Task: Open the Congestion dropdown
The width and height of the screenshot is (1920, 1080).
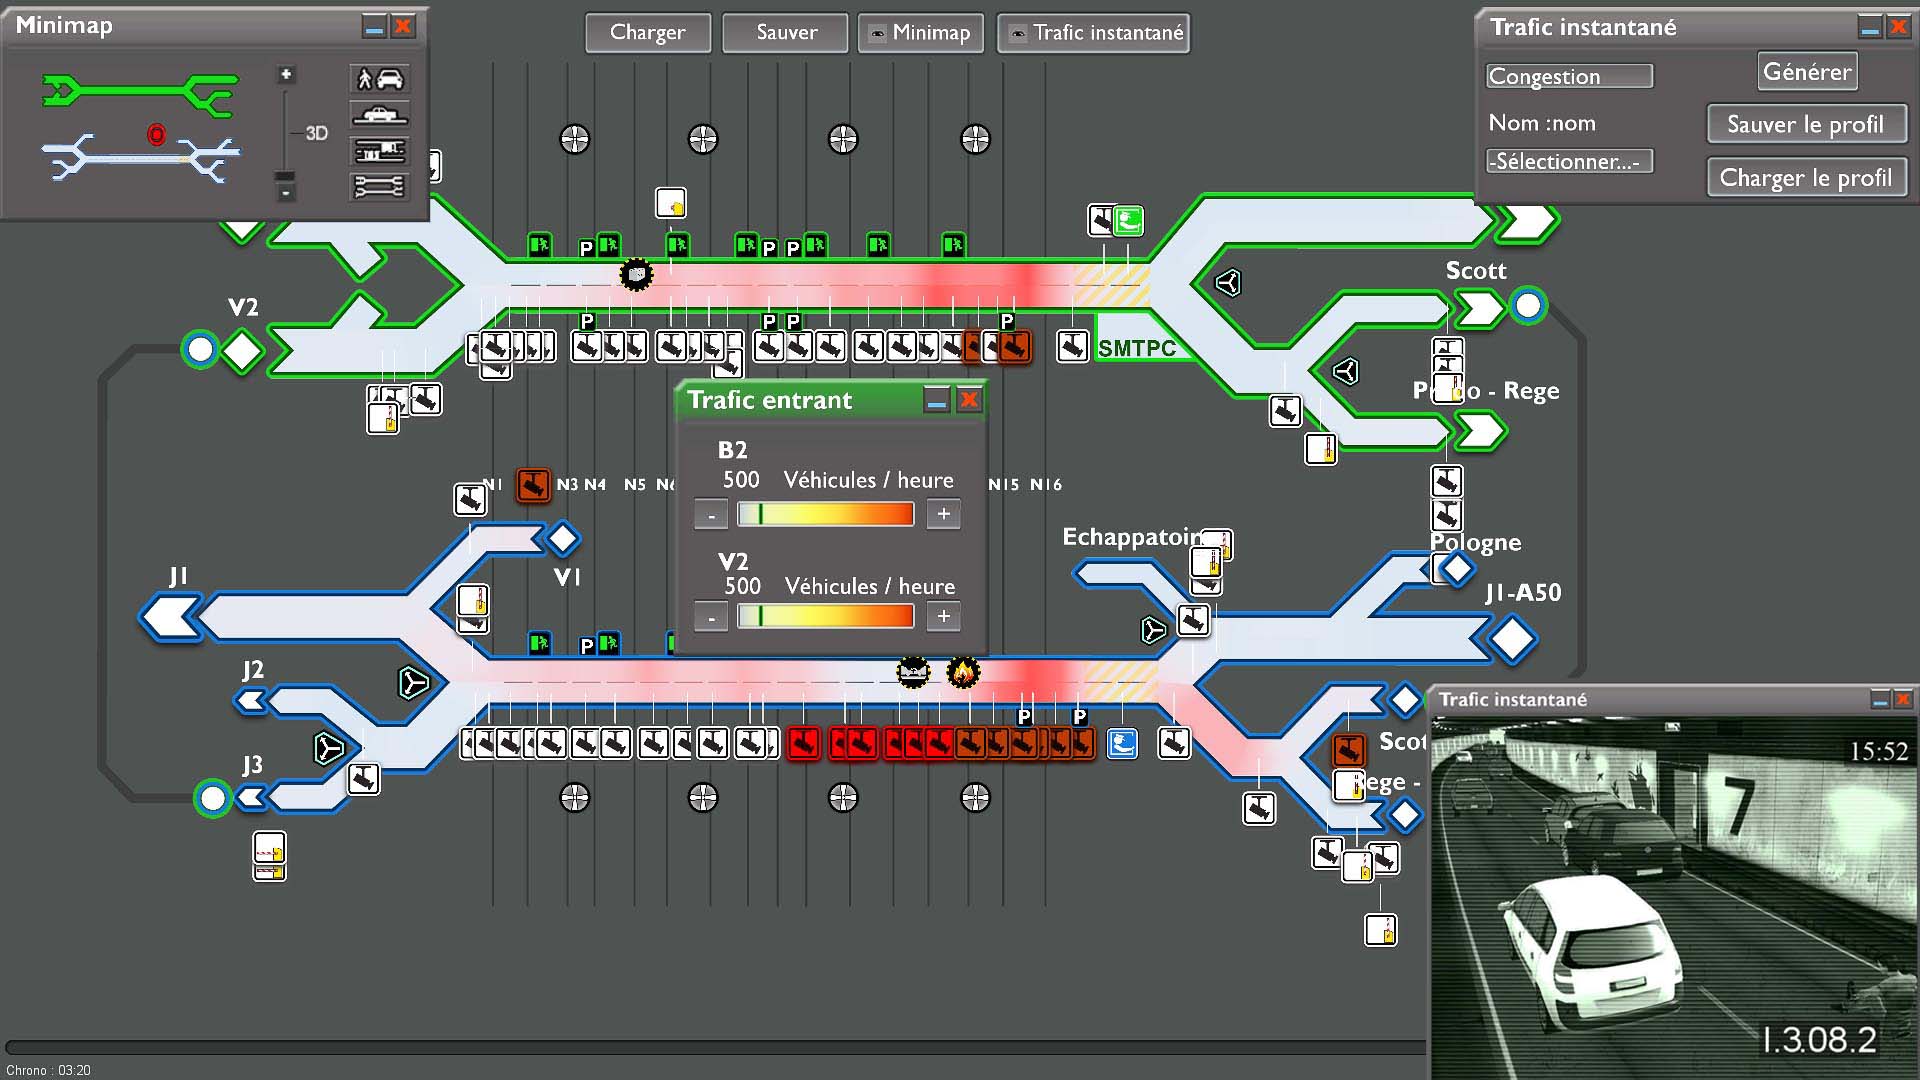Action: [x=1569, y=76]
